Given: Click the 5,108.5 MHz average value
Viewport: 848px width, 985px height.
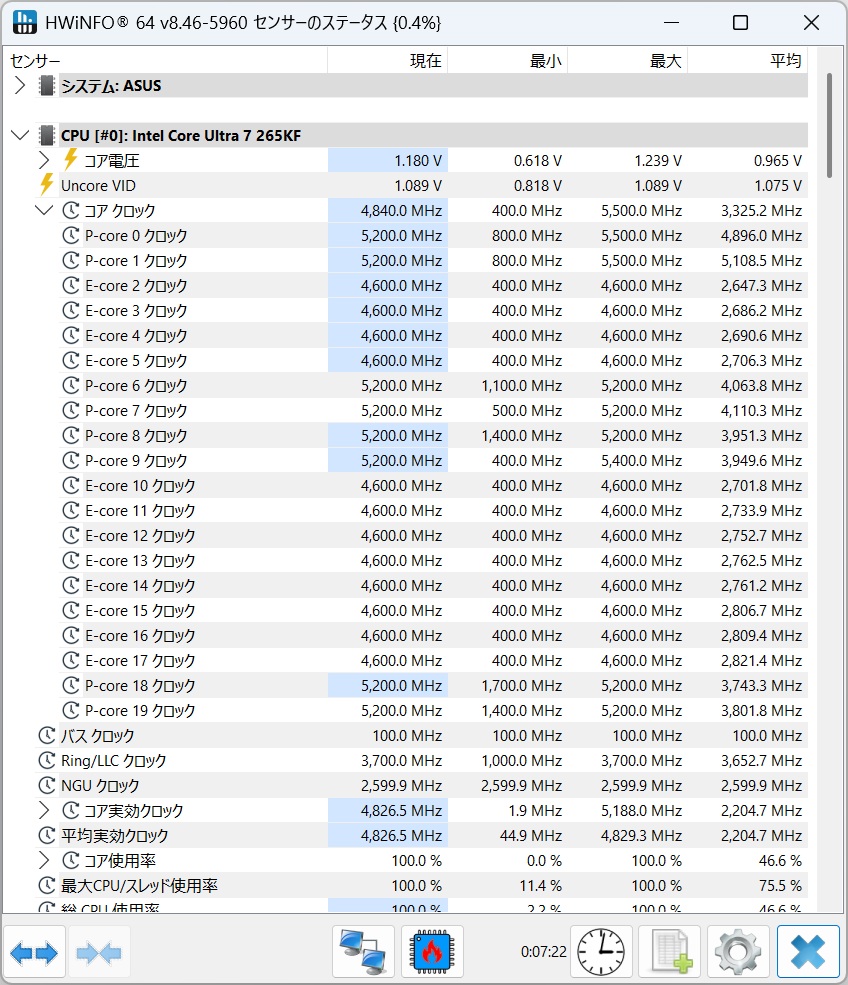Looking at the screenshot, I should 761,260.
